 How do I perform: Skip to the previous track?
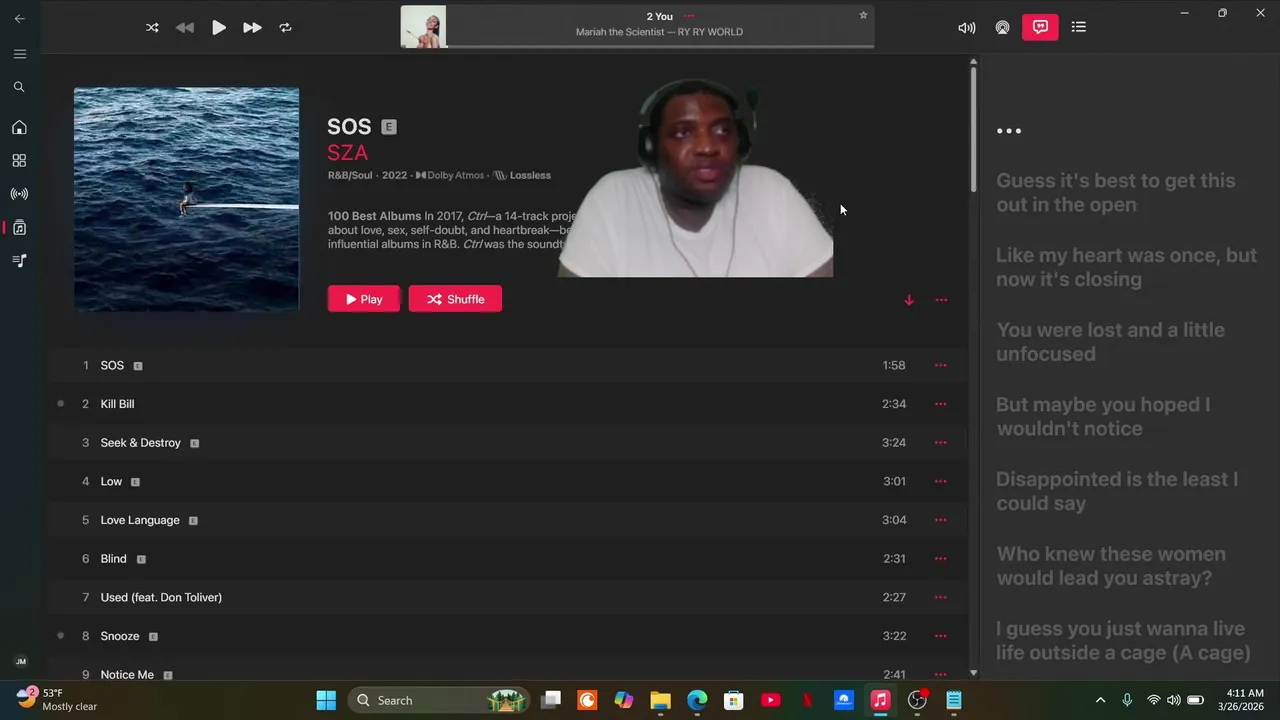pos(185,28)
